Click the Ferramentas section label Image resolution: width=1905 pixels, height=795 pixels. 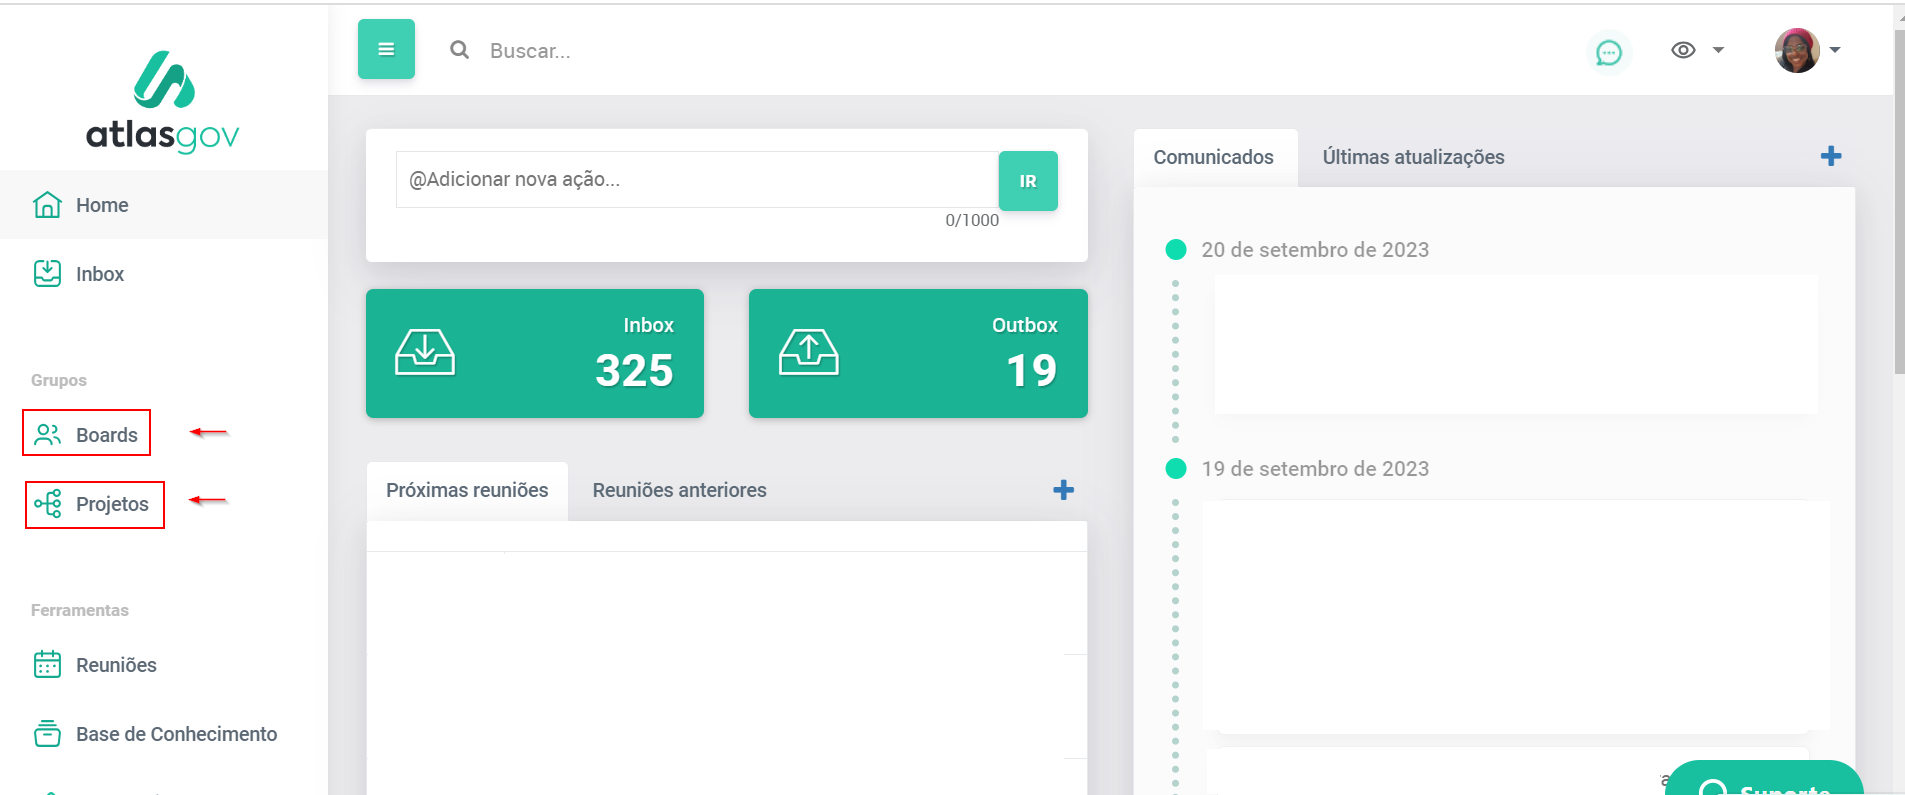pyautogui.click(x=80, y=610)
